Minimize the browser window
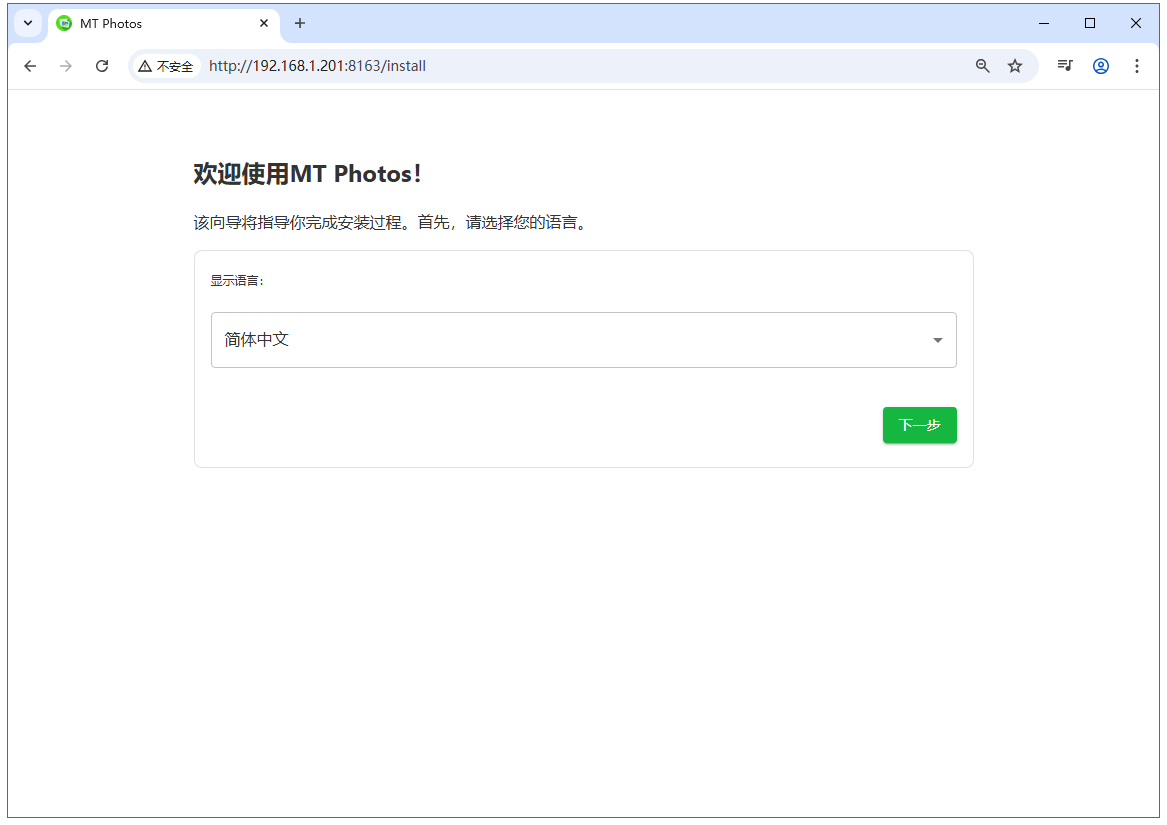The image size is (1167, 825). [1043, 23]
